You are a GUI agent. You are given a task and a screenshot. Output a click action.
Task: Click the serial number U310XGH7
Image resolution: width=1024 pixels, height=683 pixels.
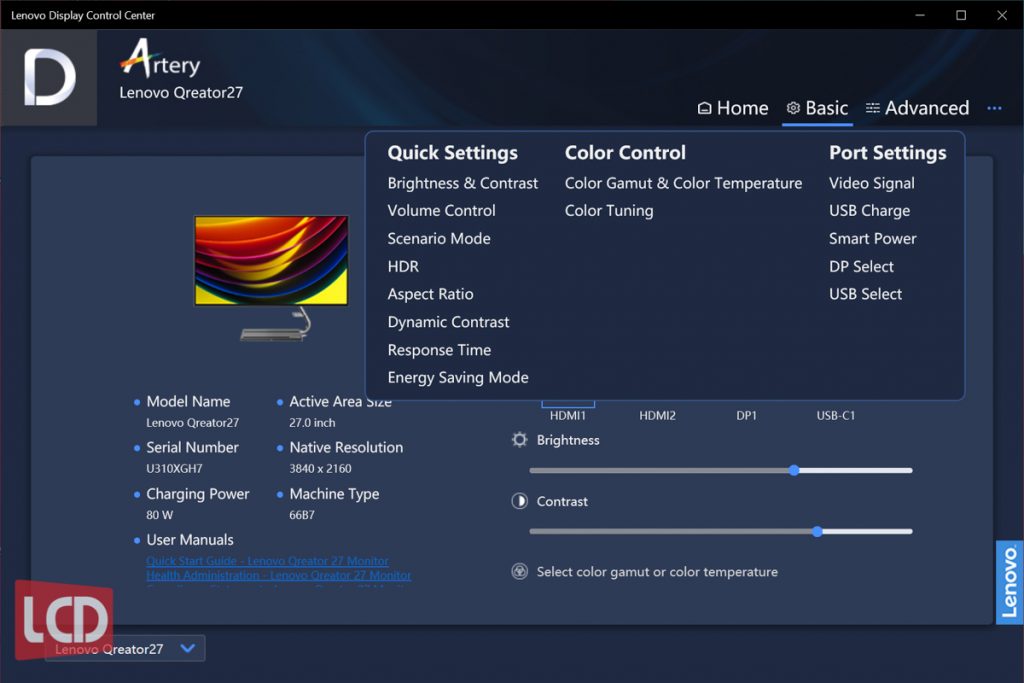click(174, 469)
